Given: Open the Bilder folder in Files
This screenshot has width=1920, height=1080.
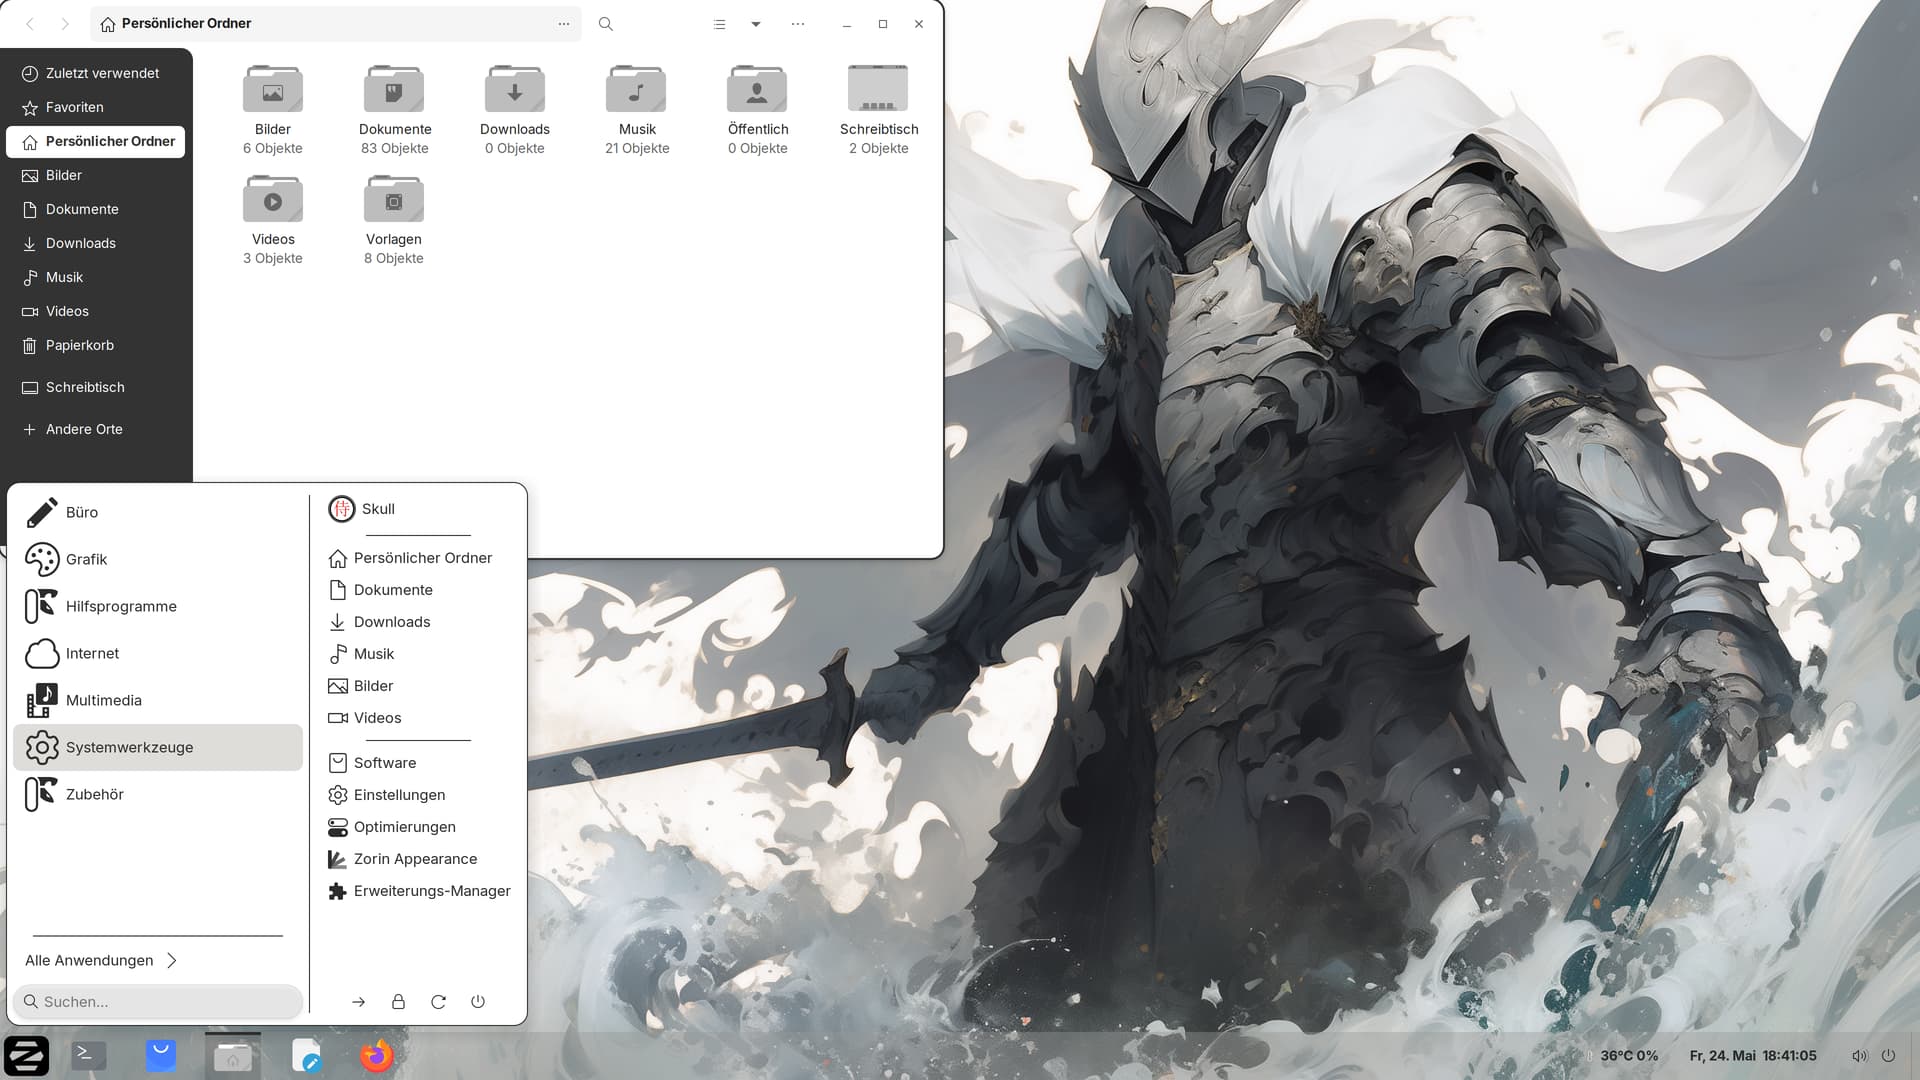Looking at the screenshot, I should coord(272,108).
